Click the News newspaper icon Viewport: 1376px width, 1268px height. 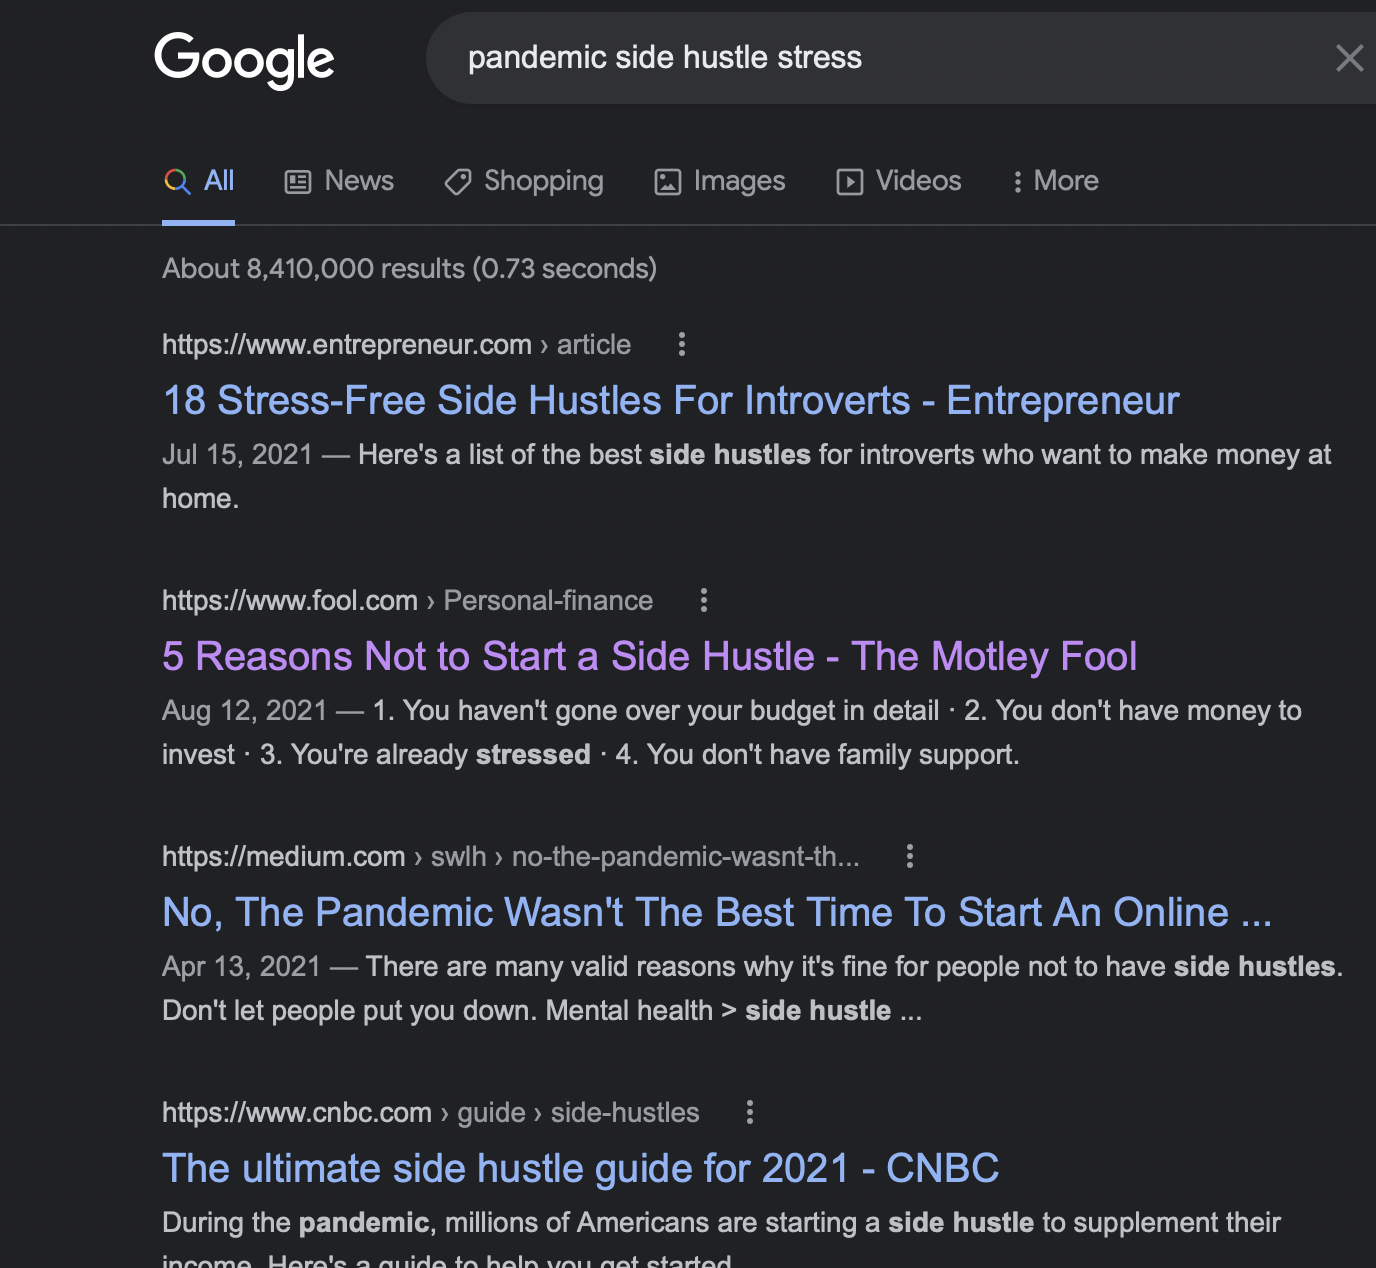[298, 182]
